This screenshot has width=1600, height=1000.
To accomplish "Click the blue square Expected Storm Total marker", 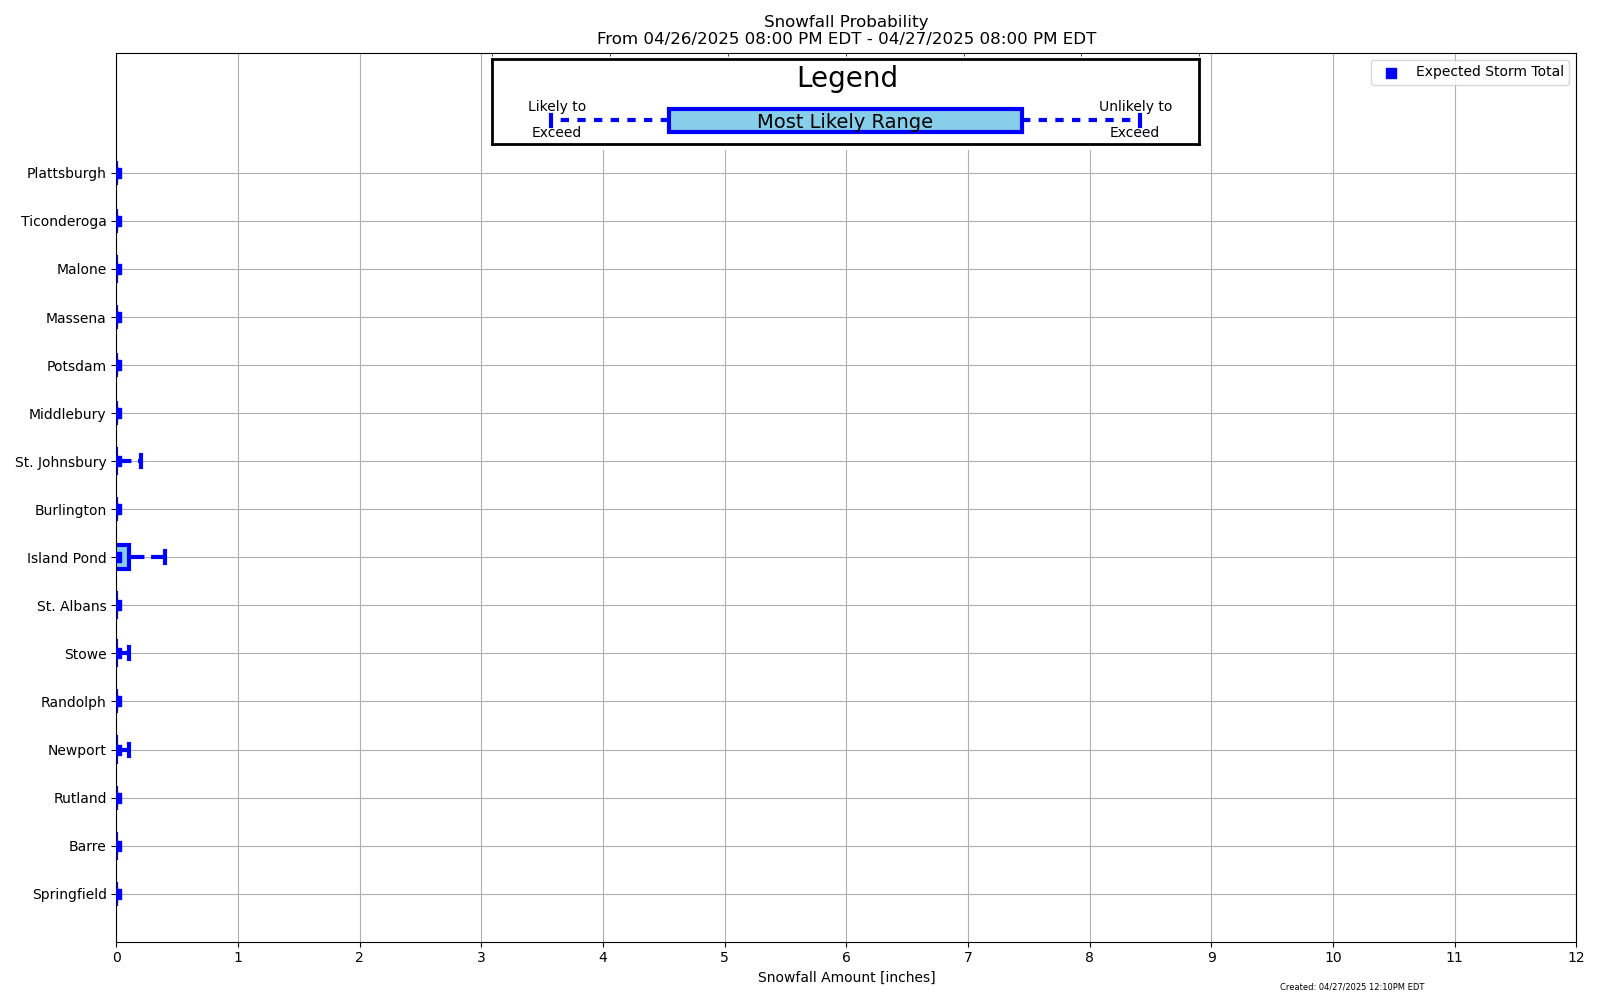I will pos(1391,73).
